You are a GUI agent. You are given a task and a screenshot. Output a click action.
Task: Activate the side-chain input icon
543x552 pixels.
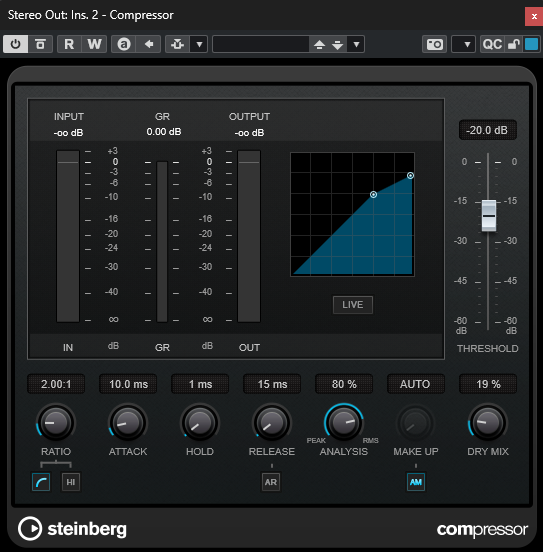[x=177, y=44]
